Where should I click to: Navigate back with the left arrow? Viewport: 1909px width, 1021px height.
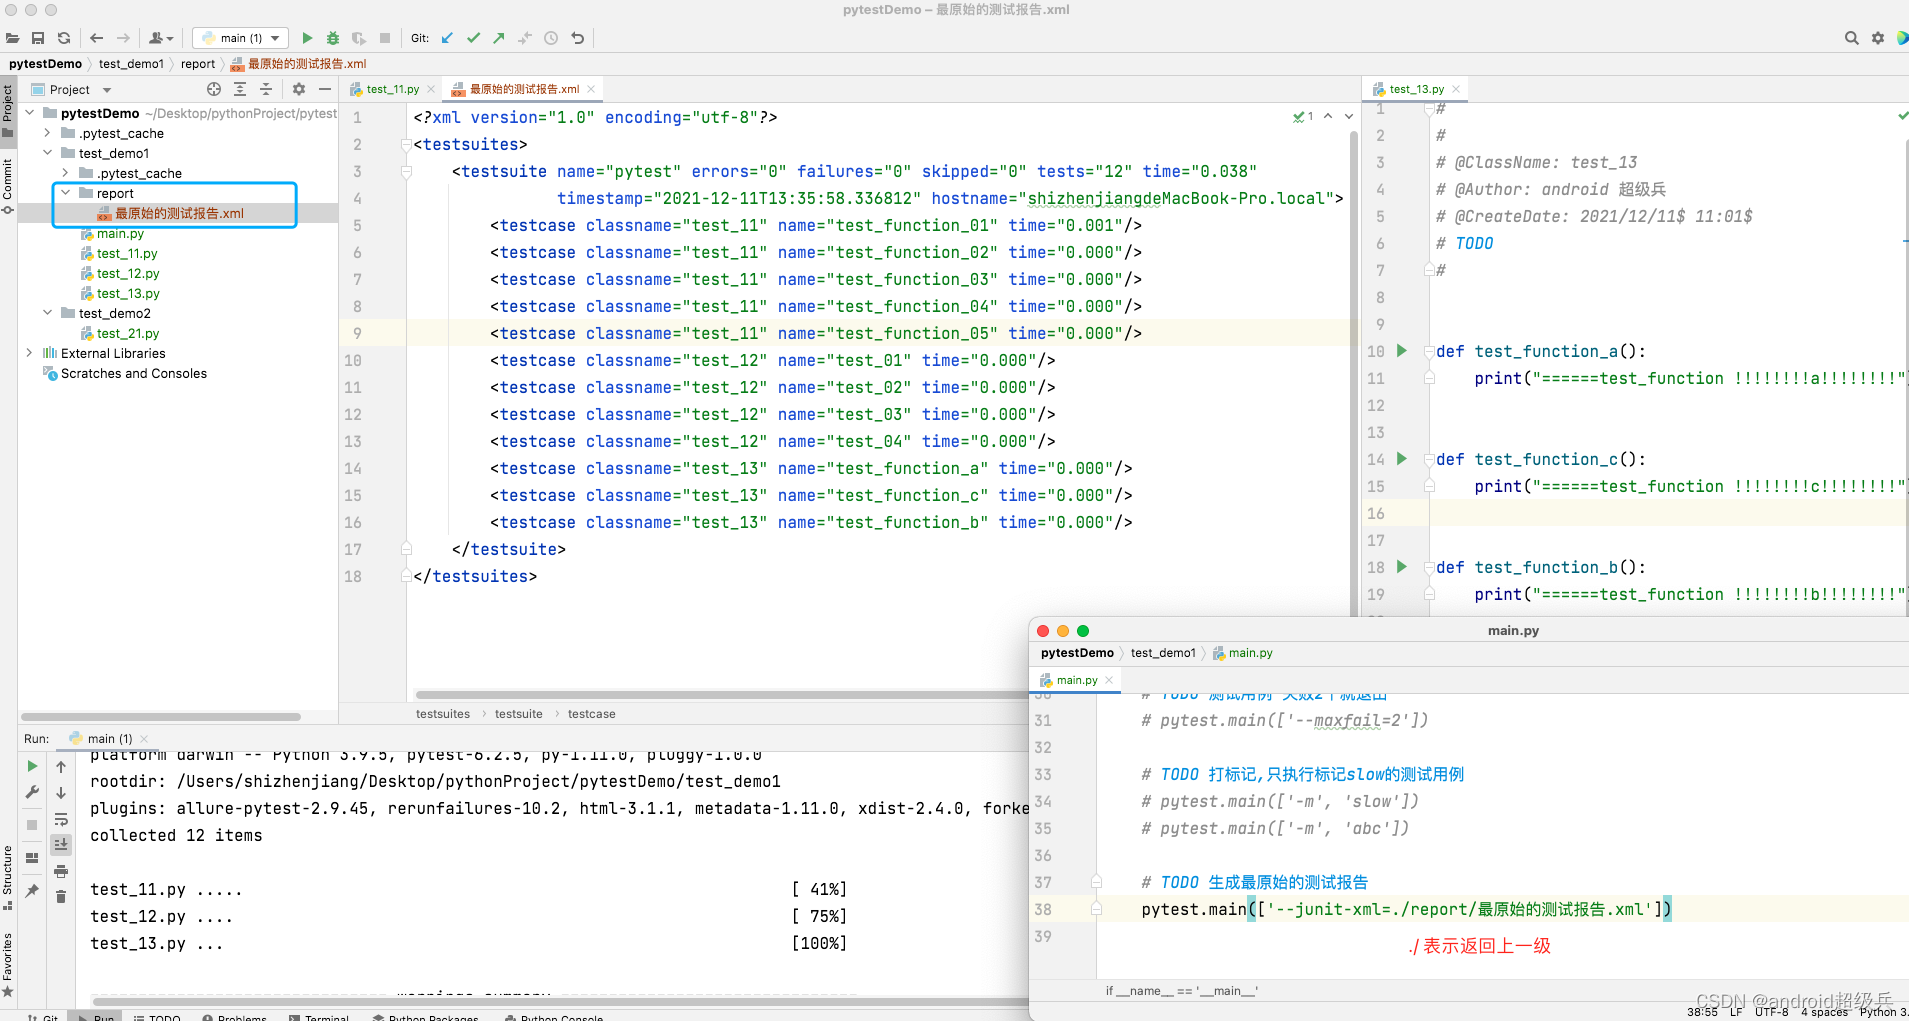[x=97, y=38]
